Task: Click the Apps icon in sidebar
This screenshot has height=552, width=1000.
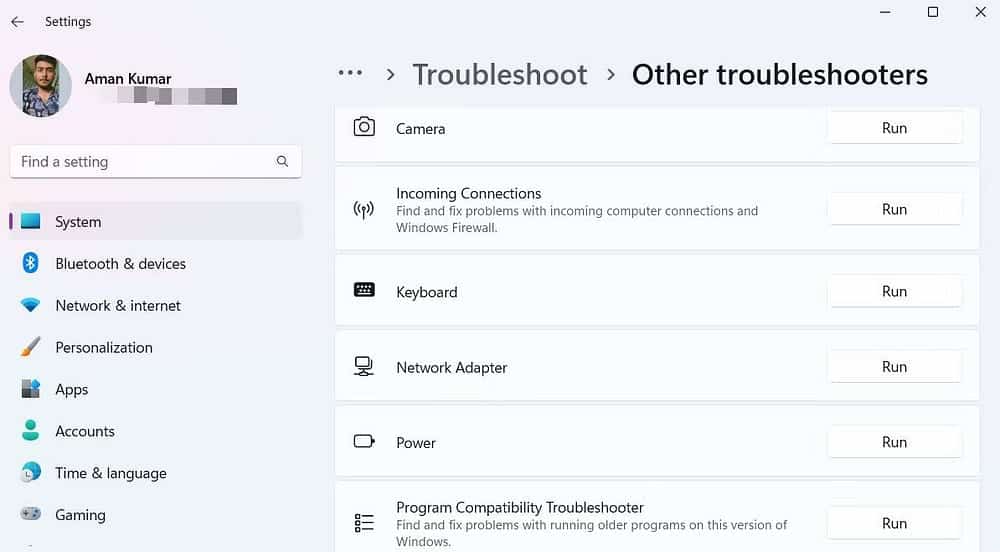Action: 31,389
